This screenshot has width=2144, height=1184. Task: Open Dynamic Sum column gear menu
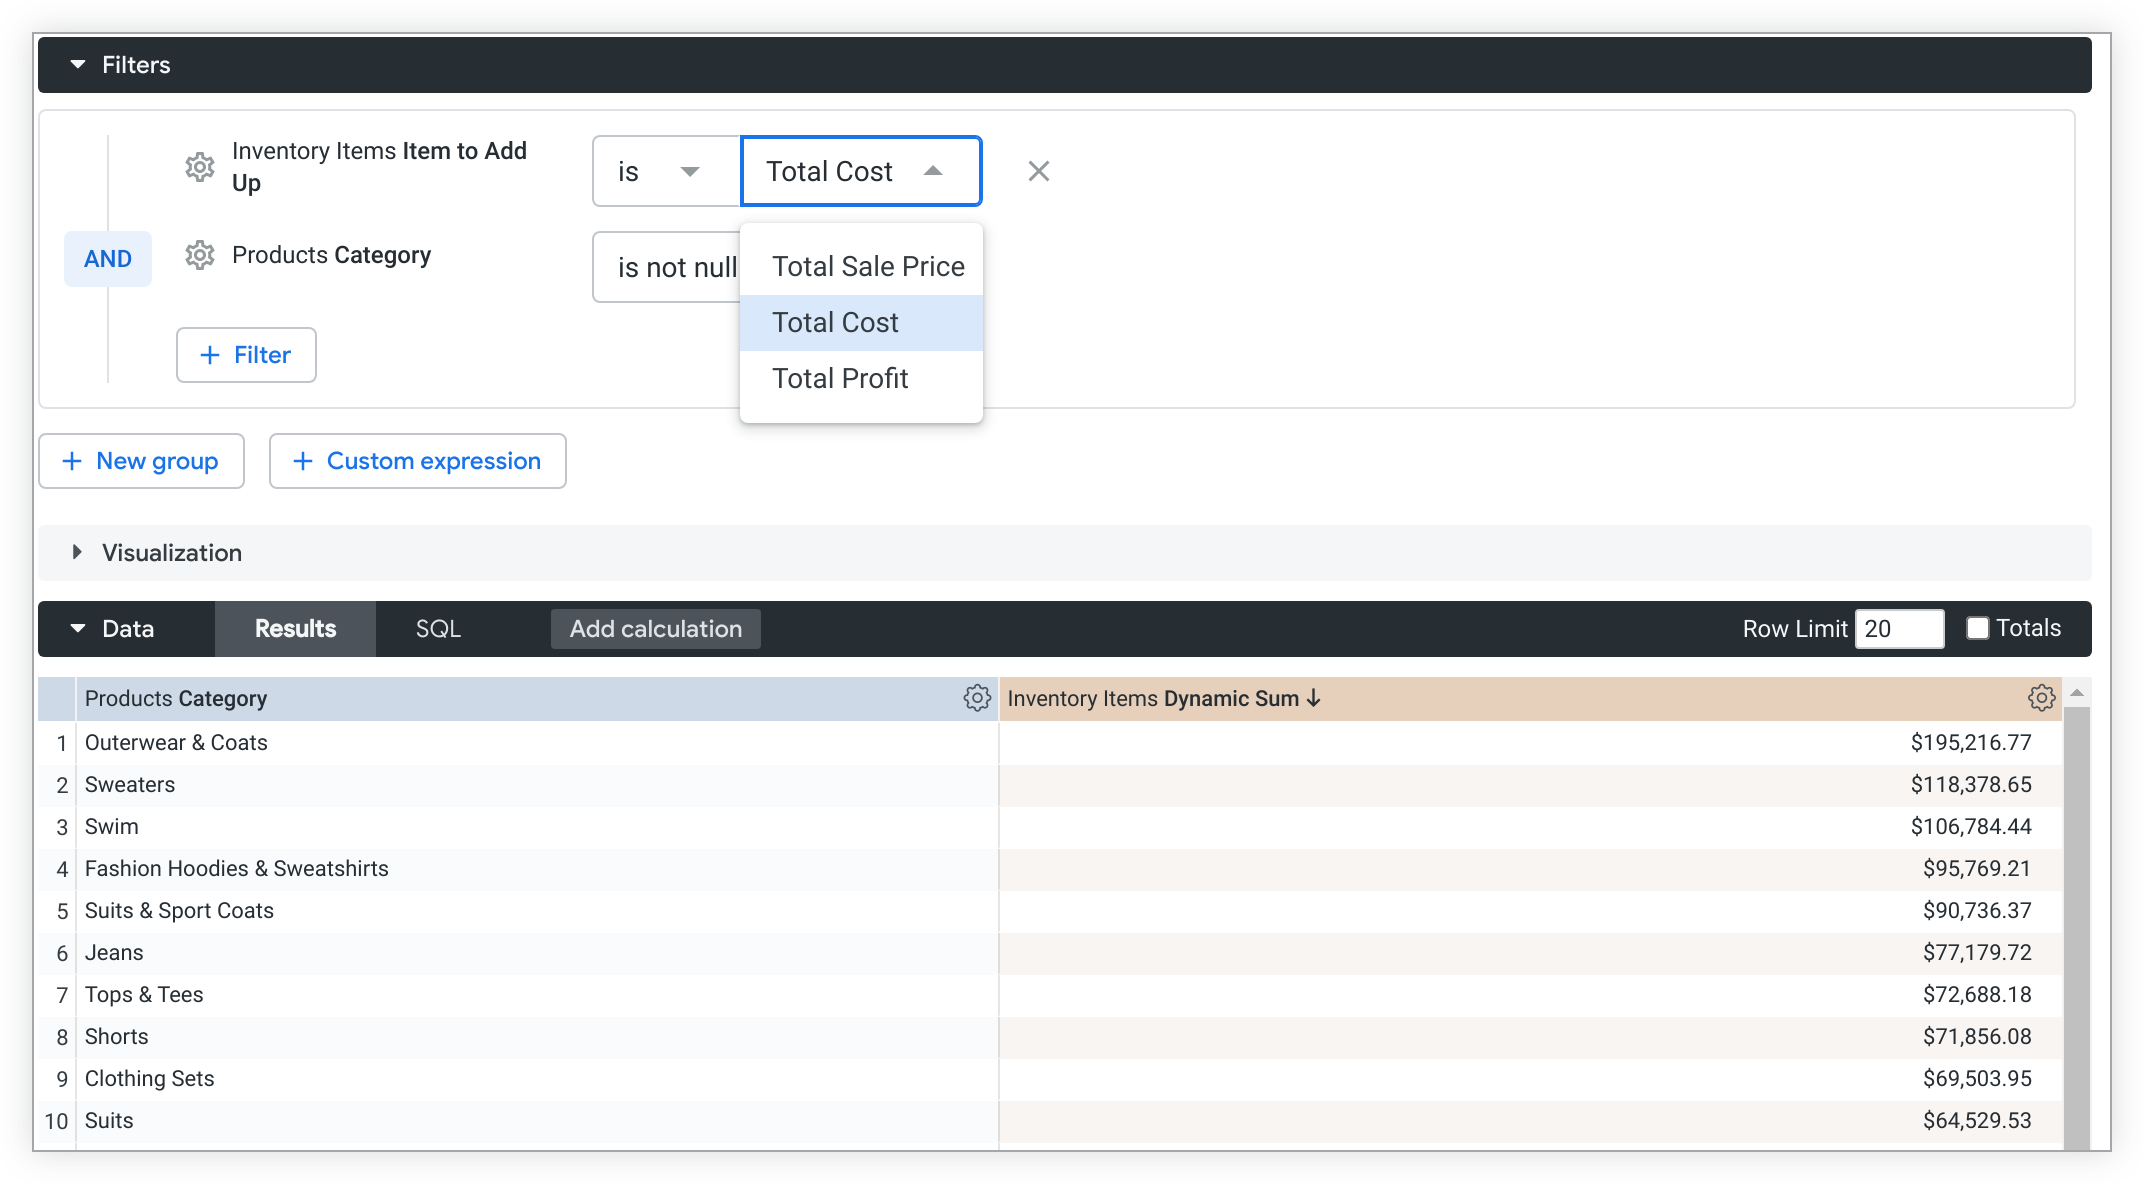(x=2041, y=698)
